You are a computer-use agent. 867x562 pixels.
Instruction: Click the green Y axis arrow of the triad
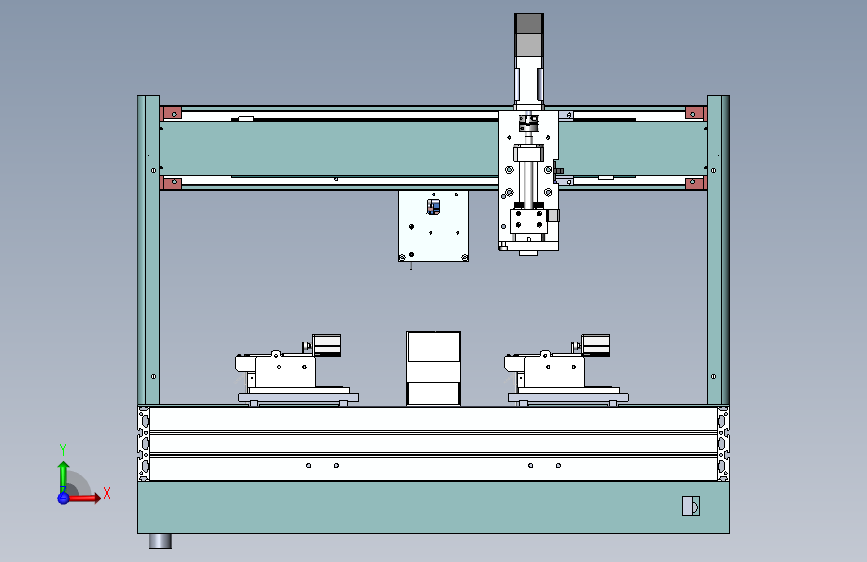(64, 476)
